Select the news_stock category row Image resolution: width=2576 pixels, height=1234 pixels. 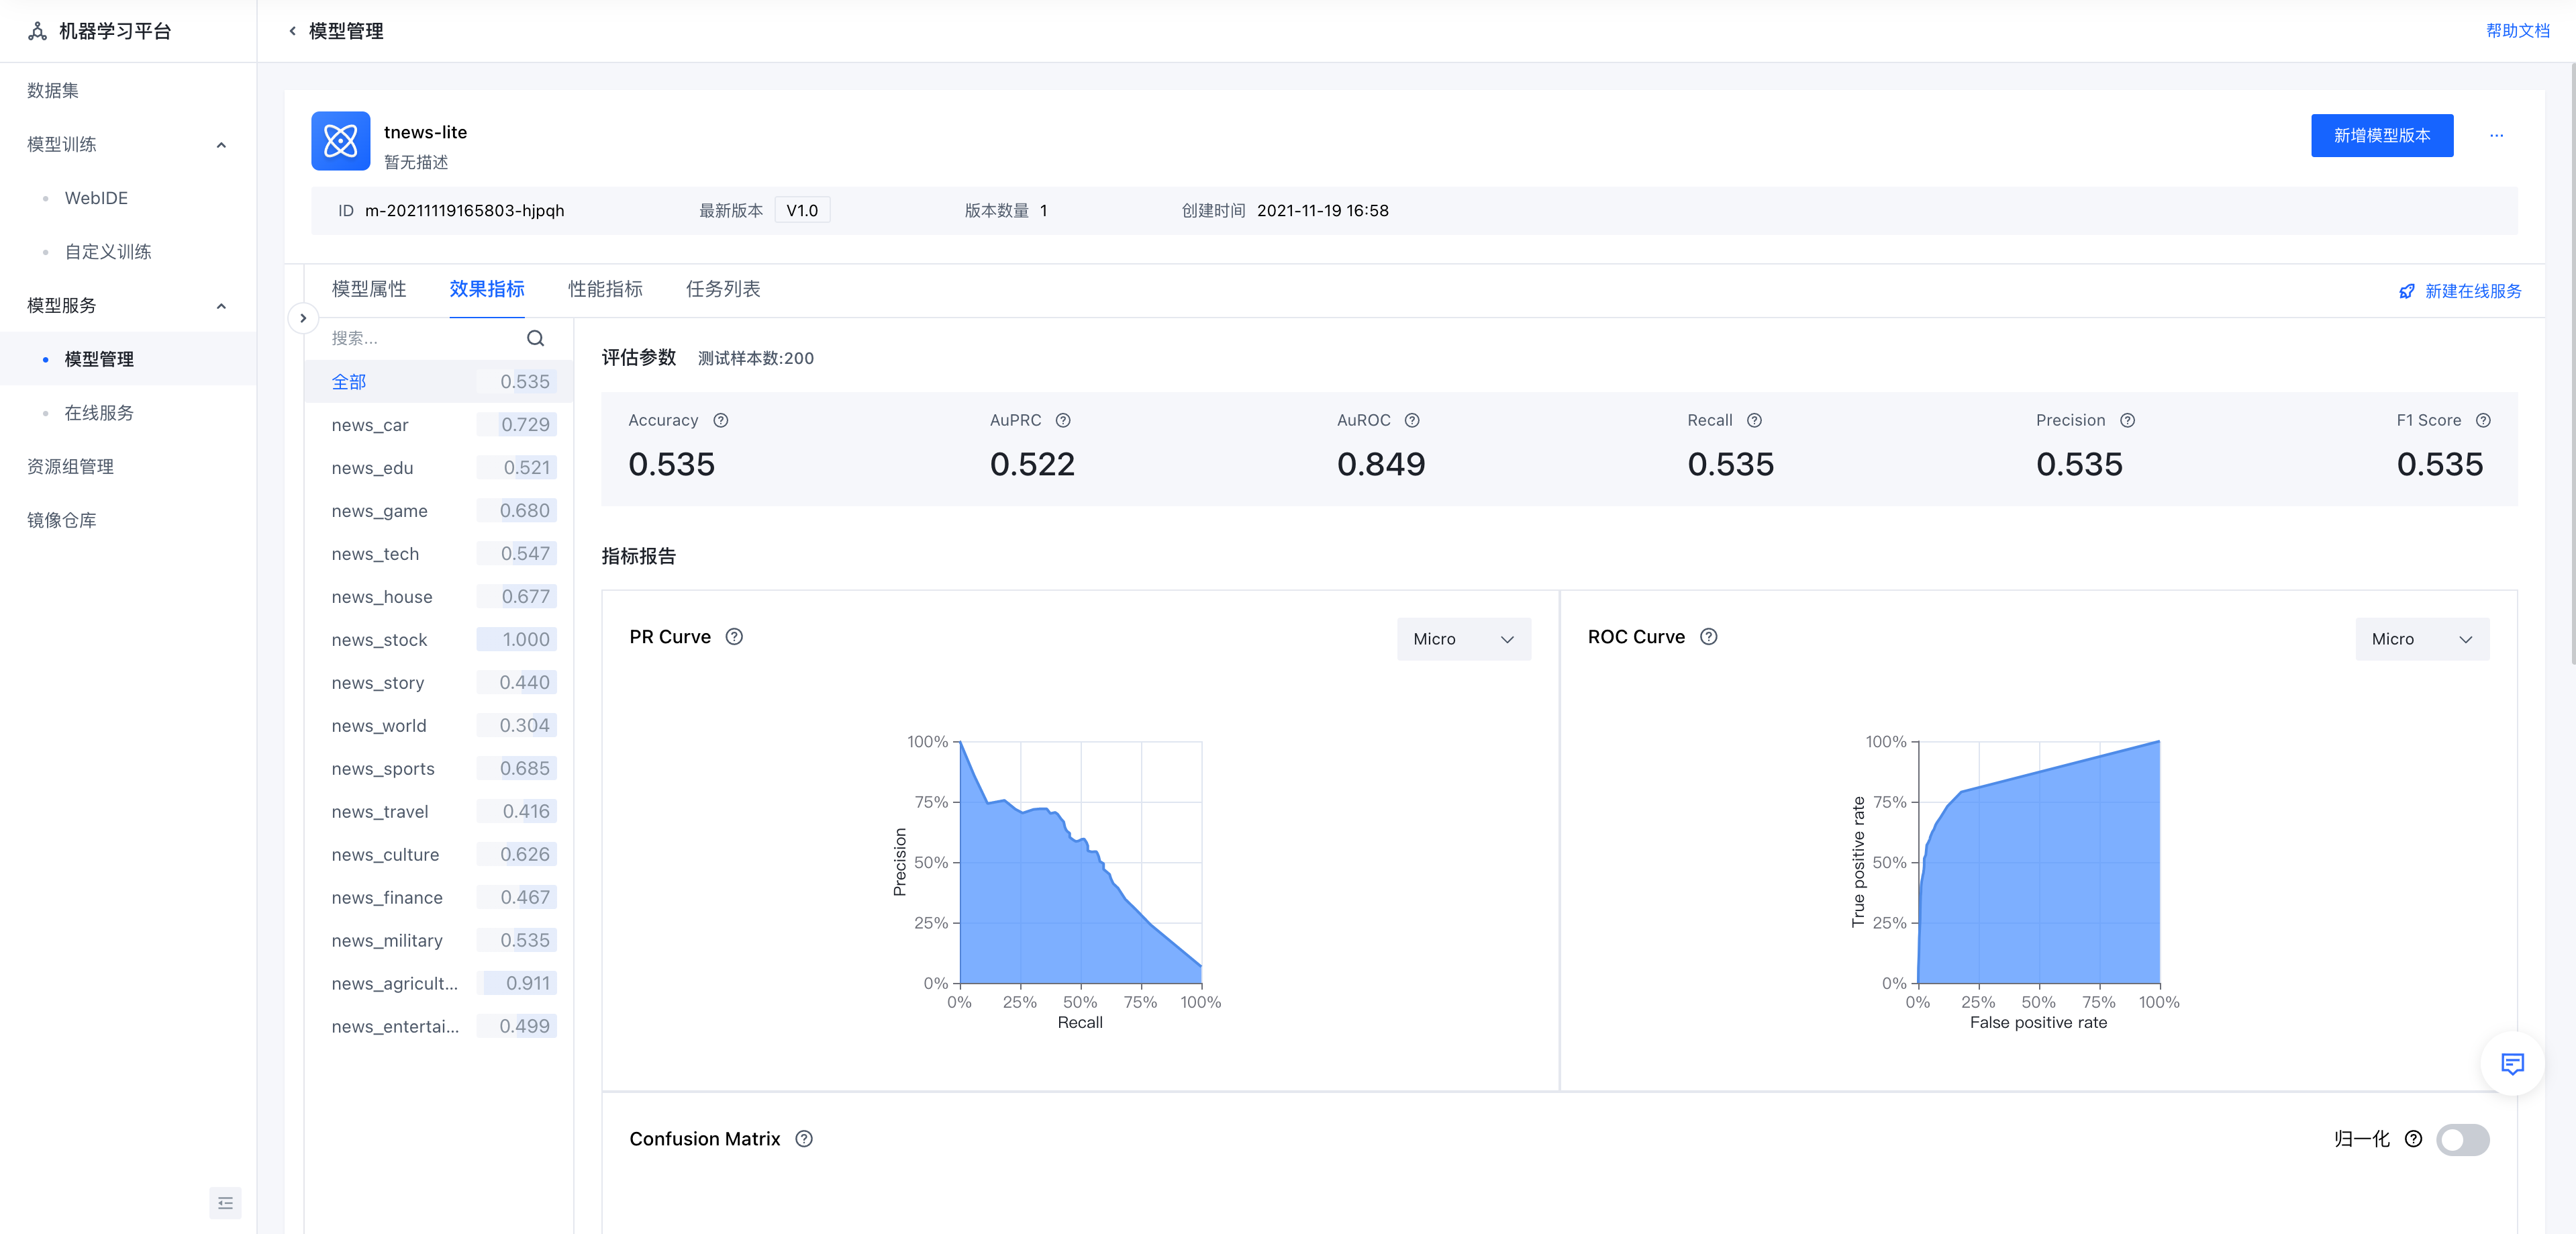[x=439, y=640]
